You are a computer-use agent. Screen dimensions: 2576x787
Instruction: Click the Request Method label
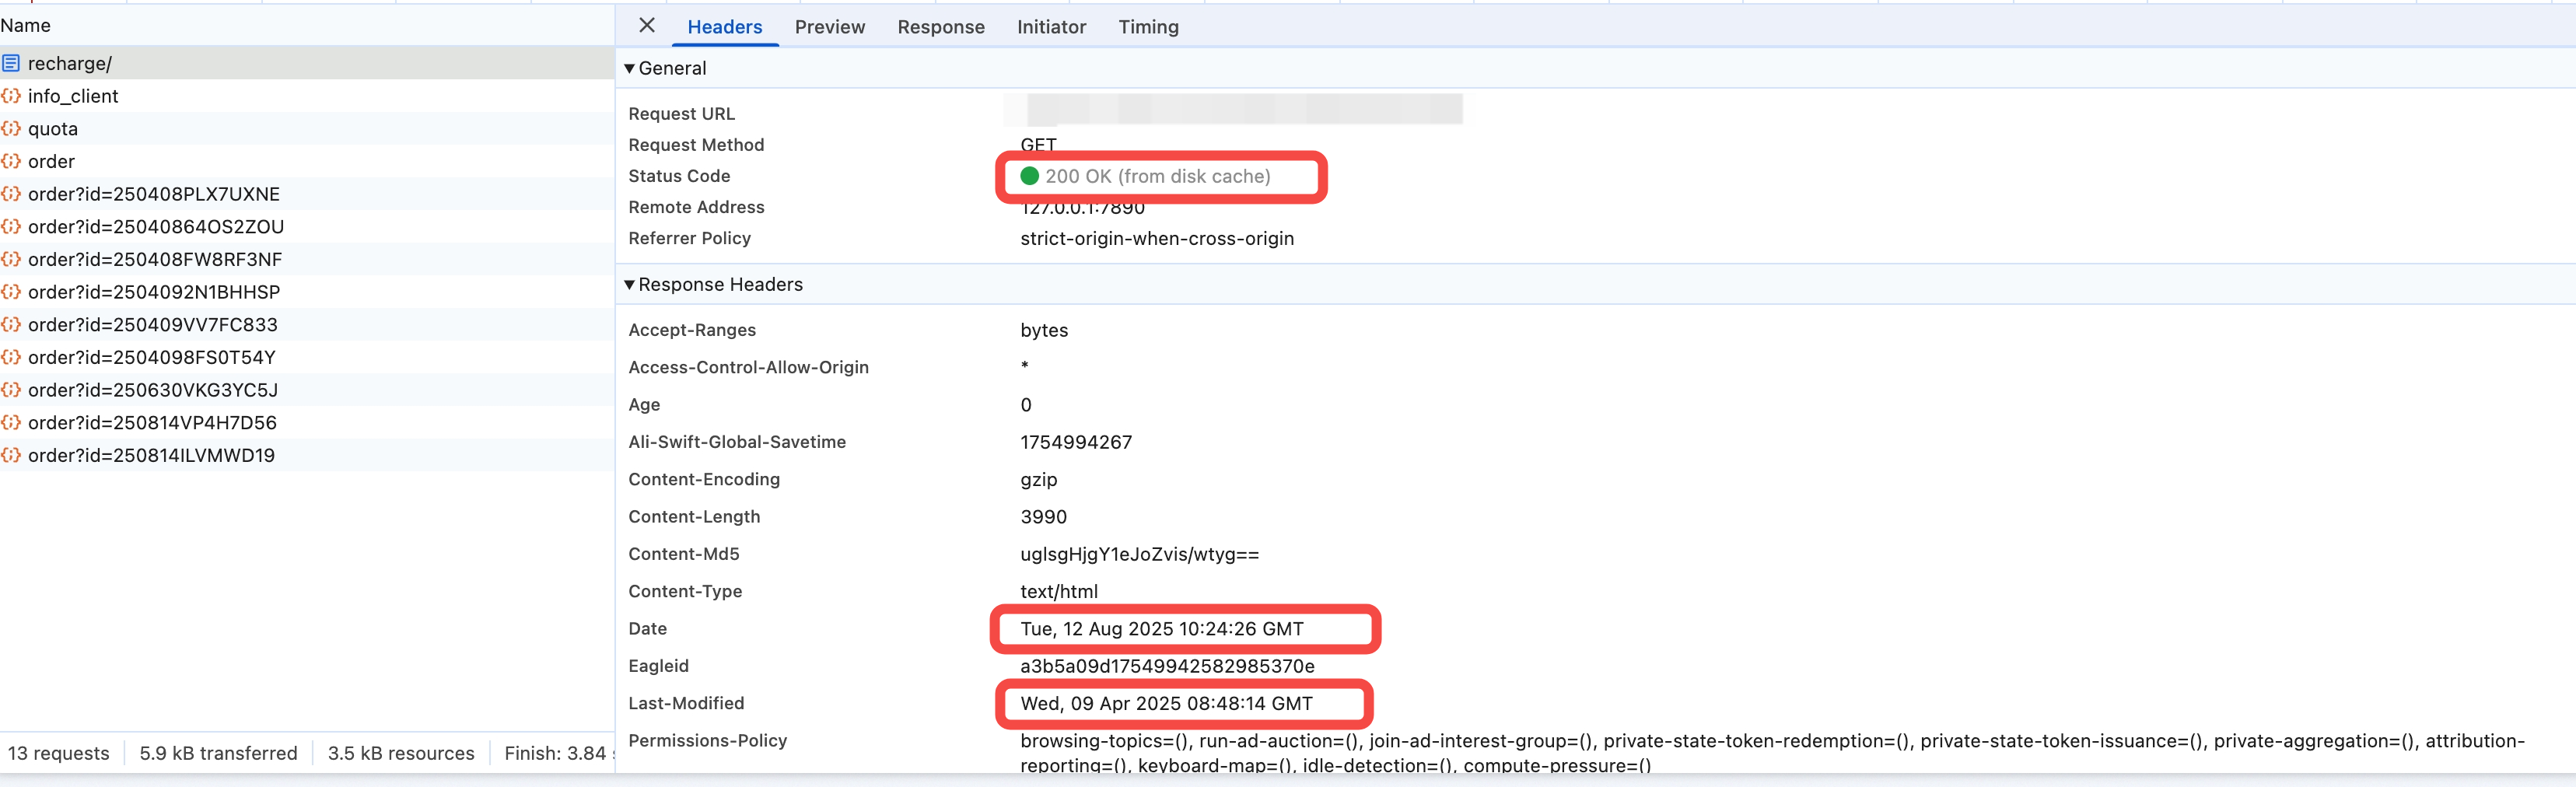point(696,145)
